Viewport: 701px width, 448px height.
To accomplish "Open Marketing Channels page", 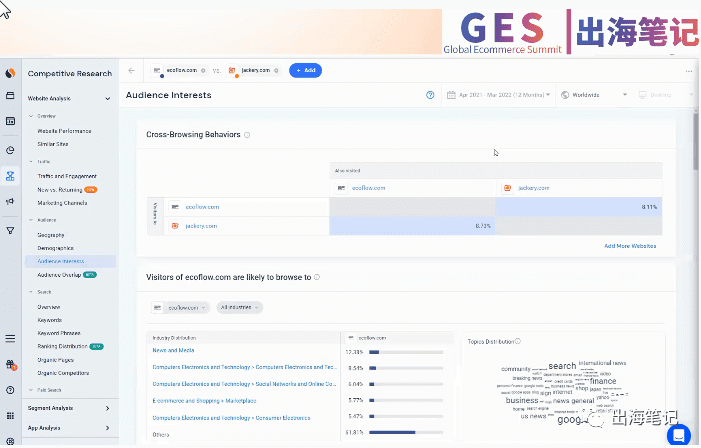I will coord(62,203).
